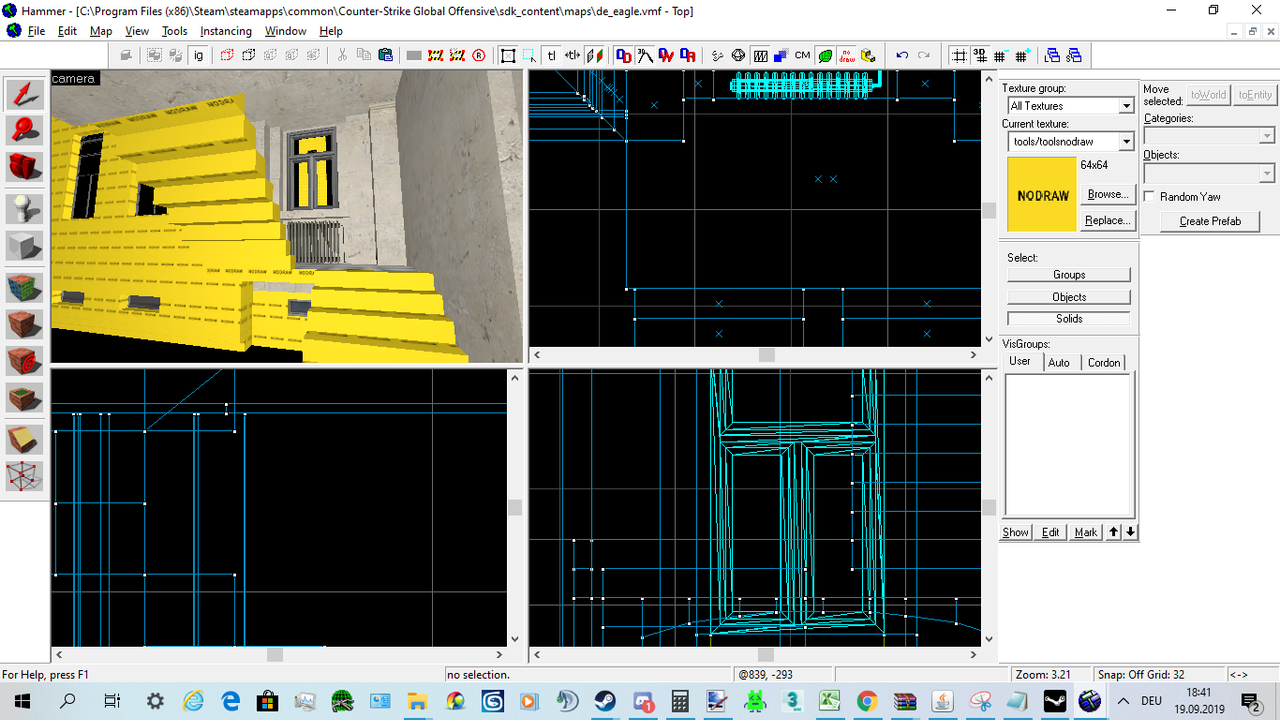The height and width of the screenshot is (720, 1280).
Task: Click the Copy icon in toolbar
Action: point(364,55)
